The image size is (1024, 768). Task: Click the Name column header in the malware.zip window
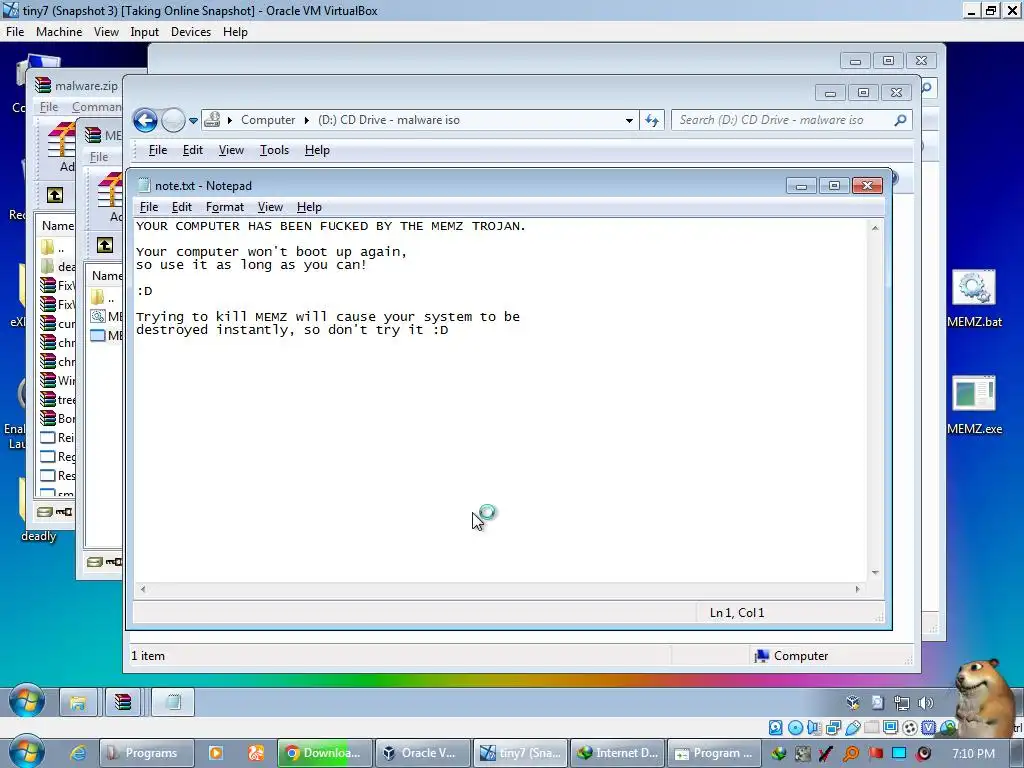[57, 226]
